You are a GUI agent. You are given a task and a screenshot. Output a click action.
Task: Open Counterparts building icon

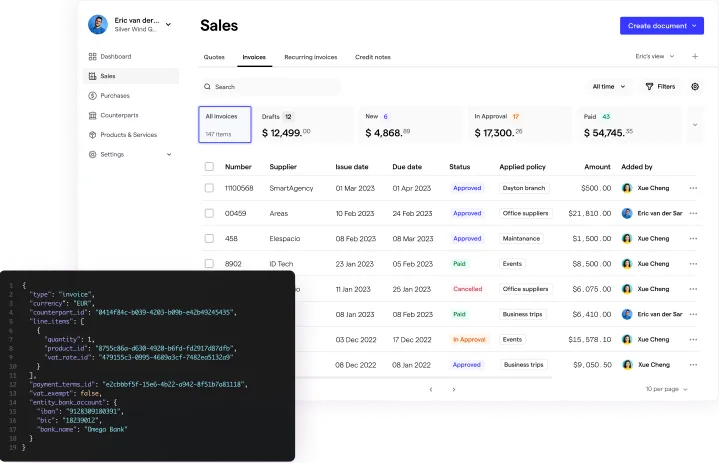pyautogui.click(x=92, y=115)
